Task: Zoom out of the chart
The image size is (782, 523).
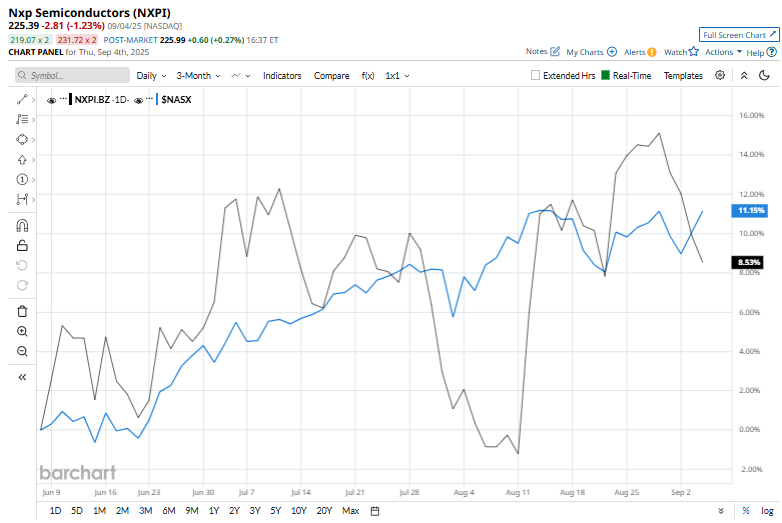Action: point(22,351)
